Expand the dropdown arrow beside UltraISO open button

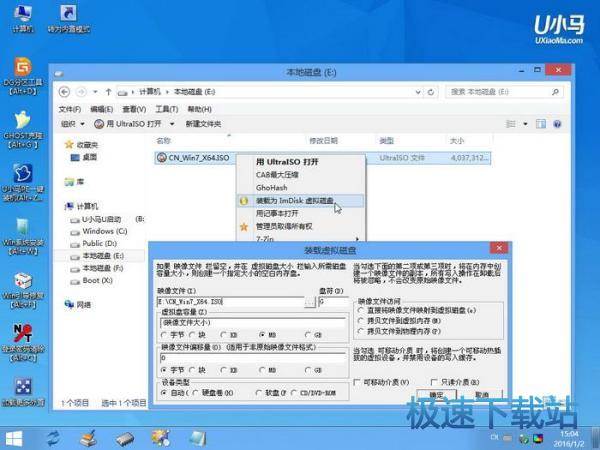pyautogui.click(x=172, y=124)
